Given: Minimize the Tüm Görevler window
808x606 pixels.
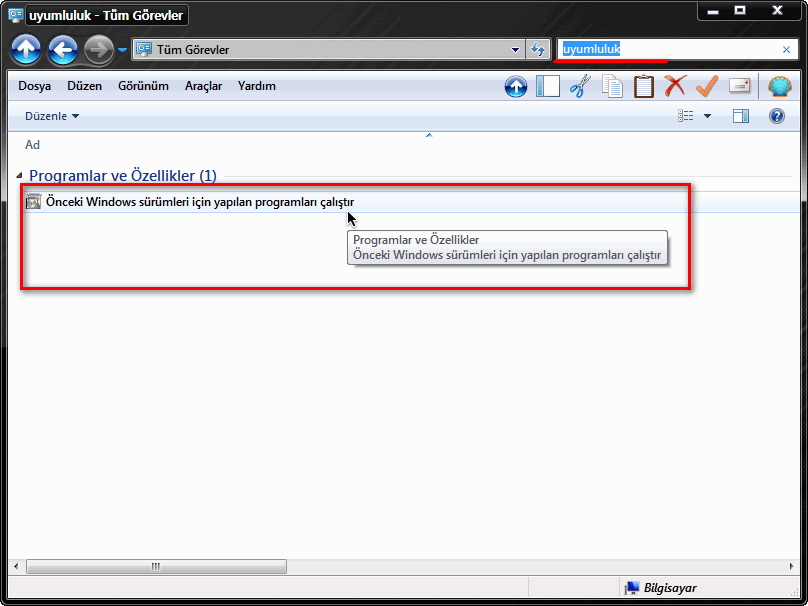Looking at the screenshot, I should 713,10.
